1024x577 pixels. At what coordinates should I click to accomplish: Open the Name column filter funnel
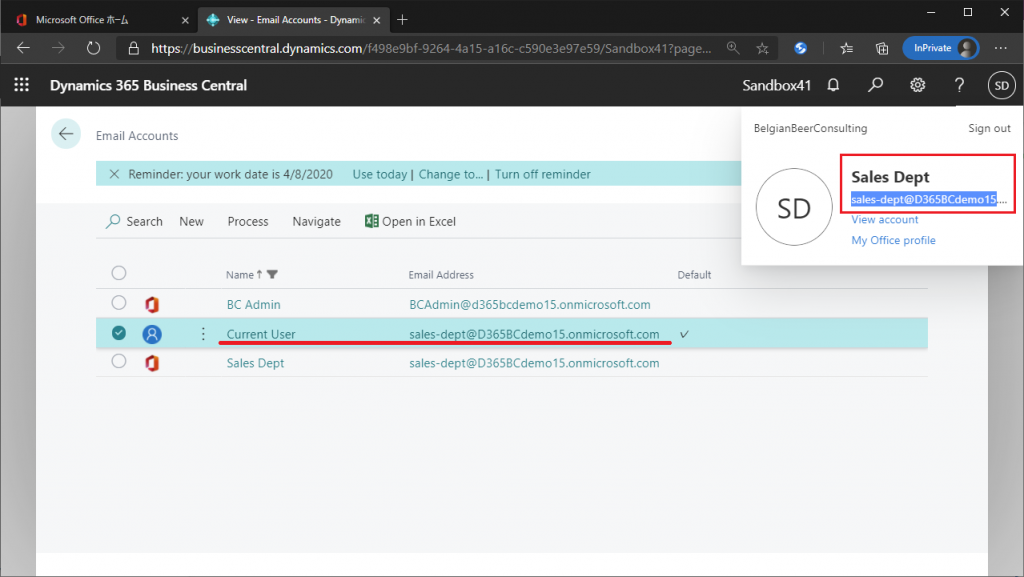[272, 275]
